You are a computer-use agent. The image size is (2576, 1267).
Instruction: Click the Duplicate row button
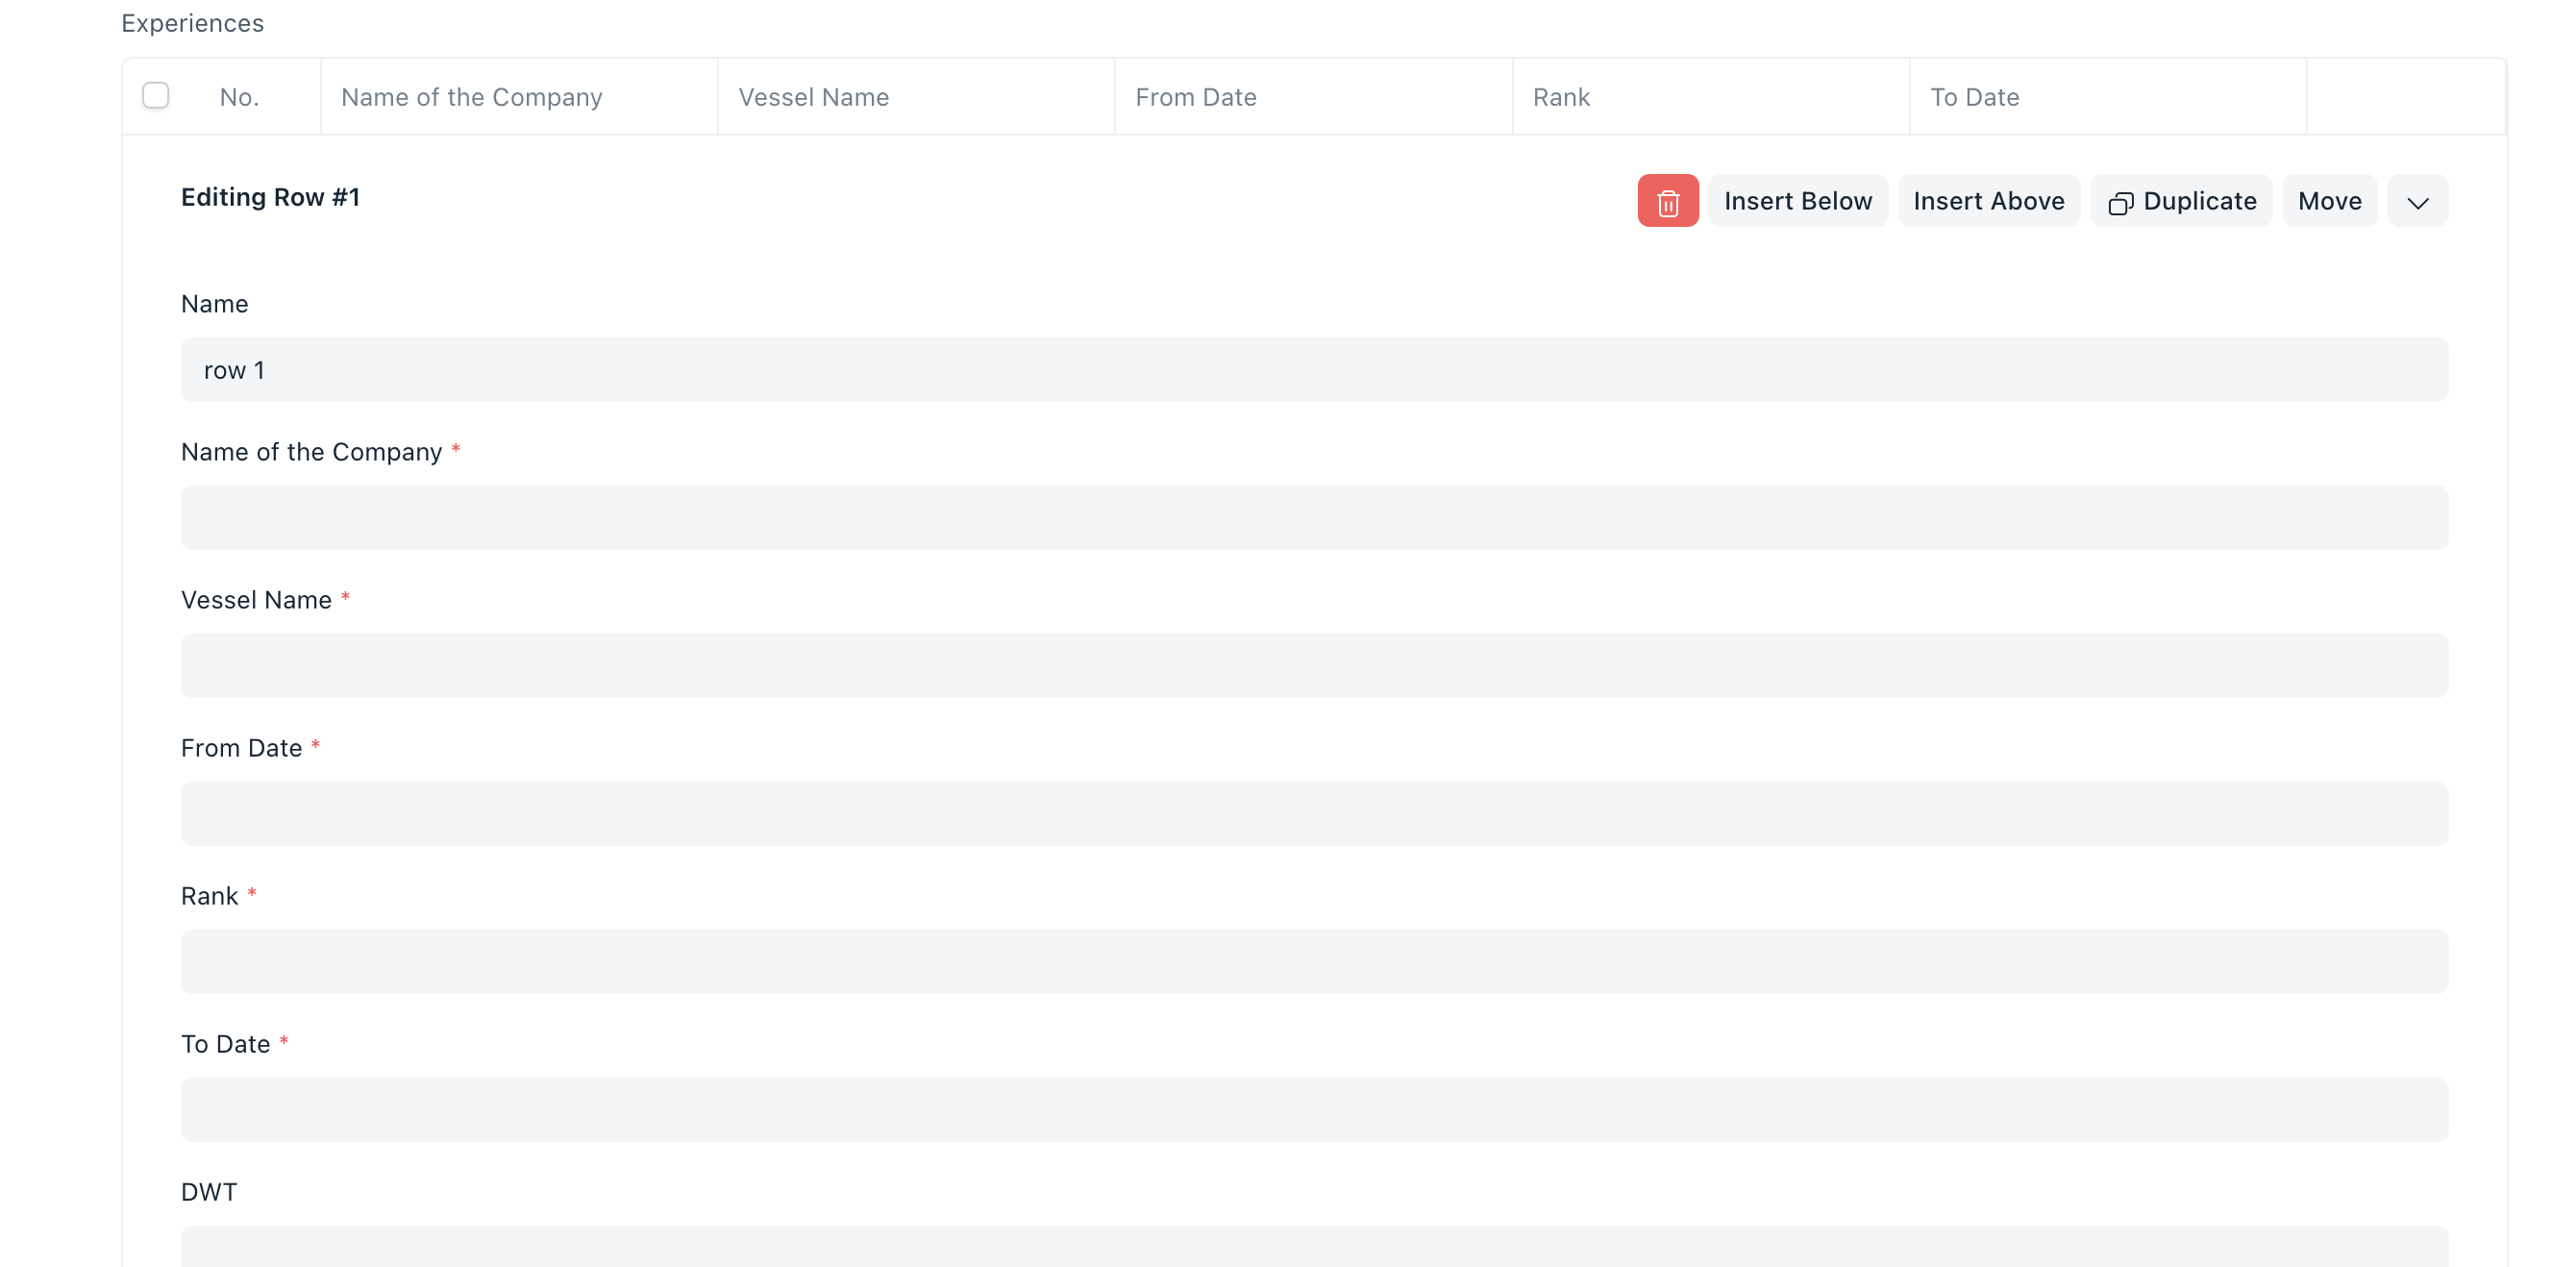pos(2181,201)
